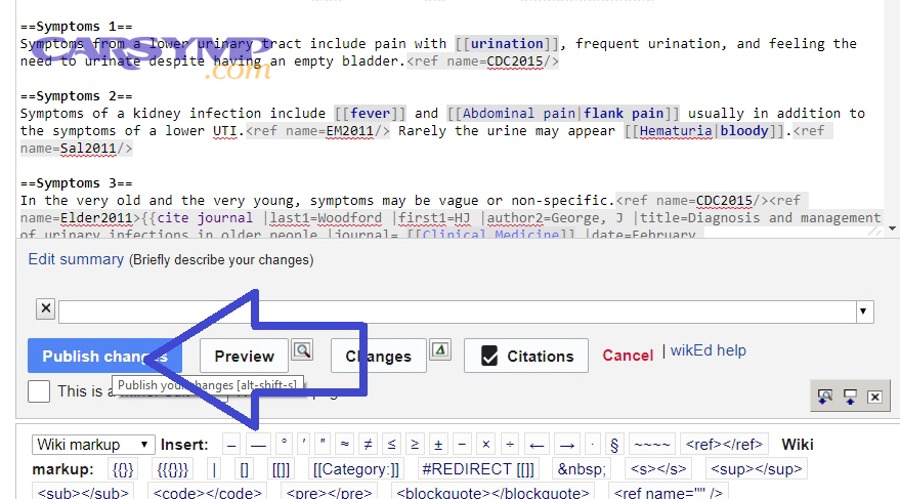Insert the greater-than-or-equal (≥) symbol
This screenshot has width=900, height=499.
414,444
